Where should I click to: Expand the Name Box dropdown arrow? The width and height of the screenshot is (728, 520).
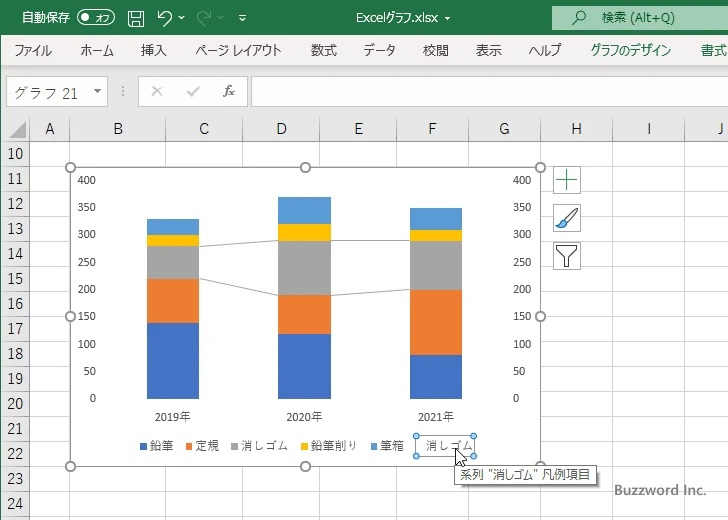point(98,91)
